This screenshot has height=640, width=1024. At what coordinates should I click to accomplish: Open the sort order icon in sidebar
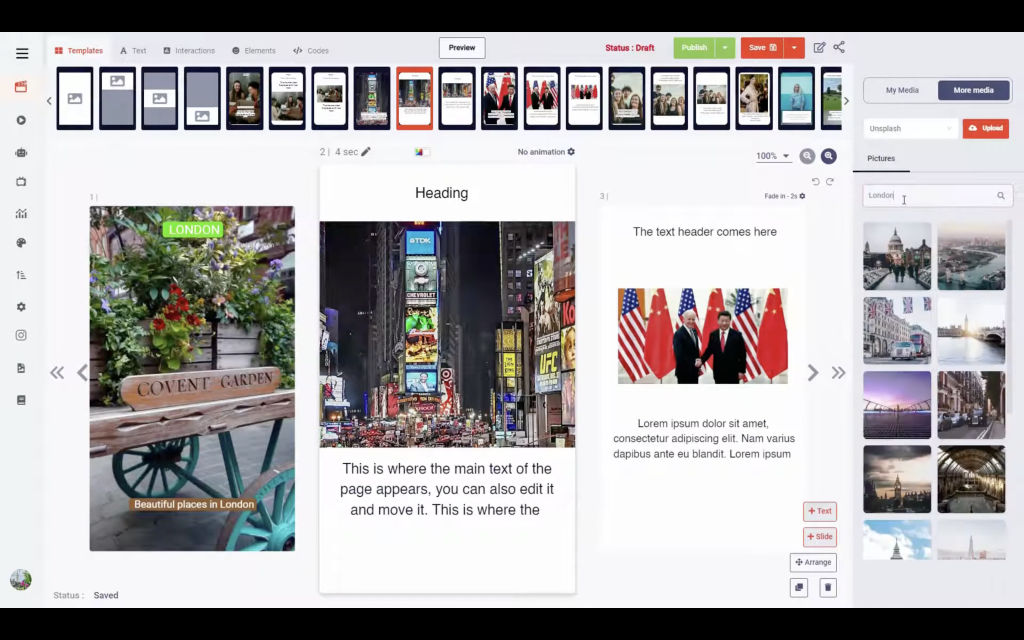pos(21,275)
